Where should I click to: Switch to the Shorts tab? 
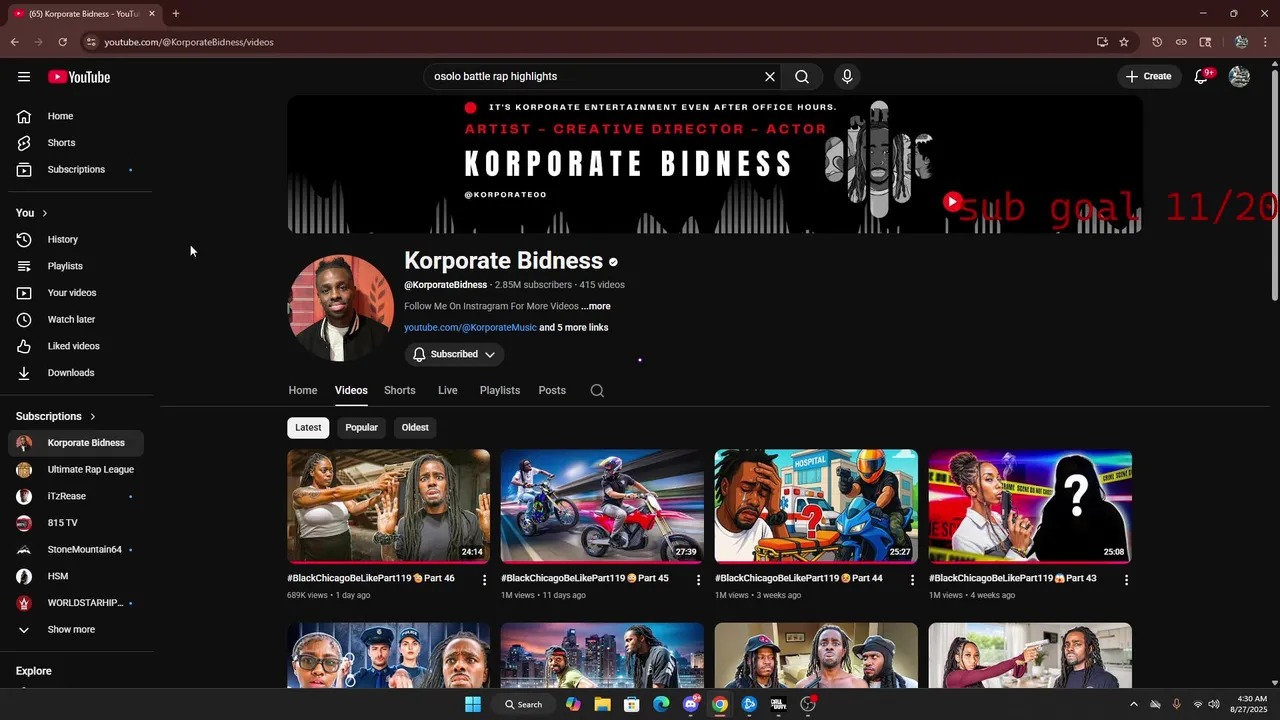coord(400,391)
